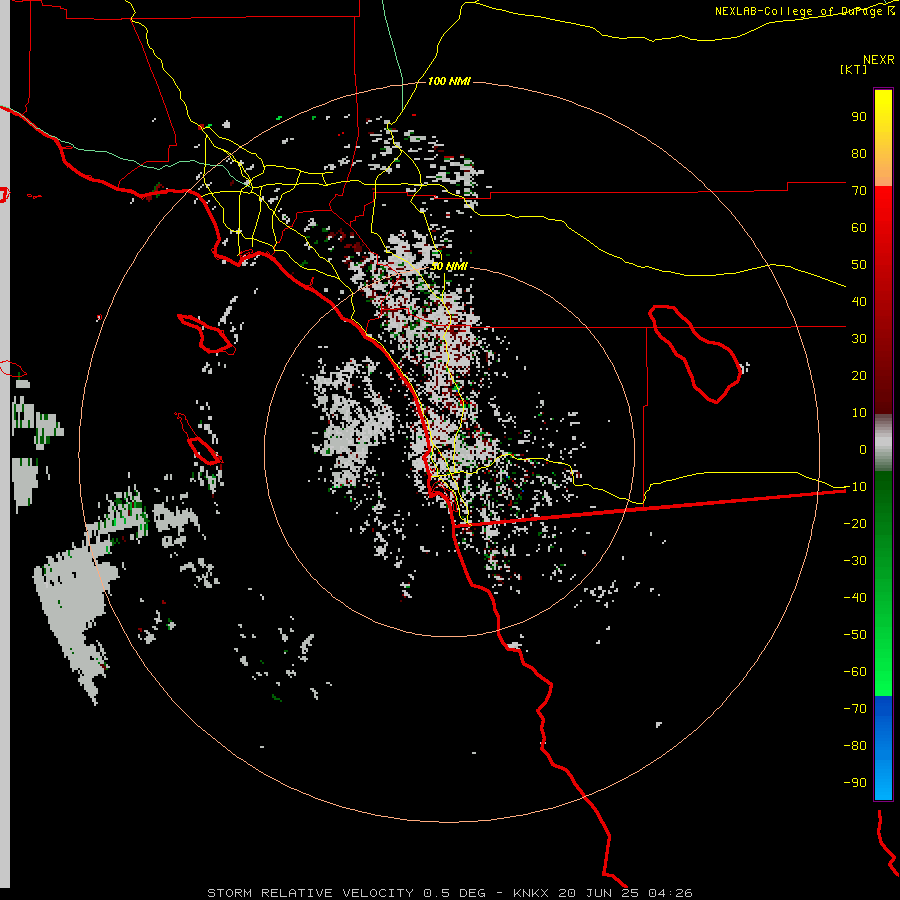The height and width of the screenshot is (900, 900).
Task: Click the positive 30 scale value
Action: [859, 339]
